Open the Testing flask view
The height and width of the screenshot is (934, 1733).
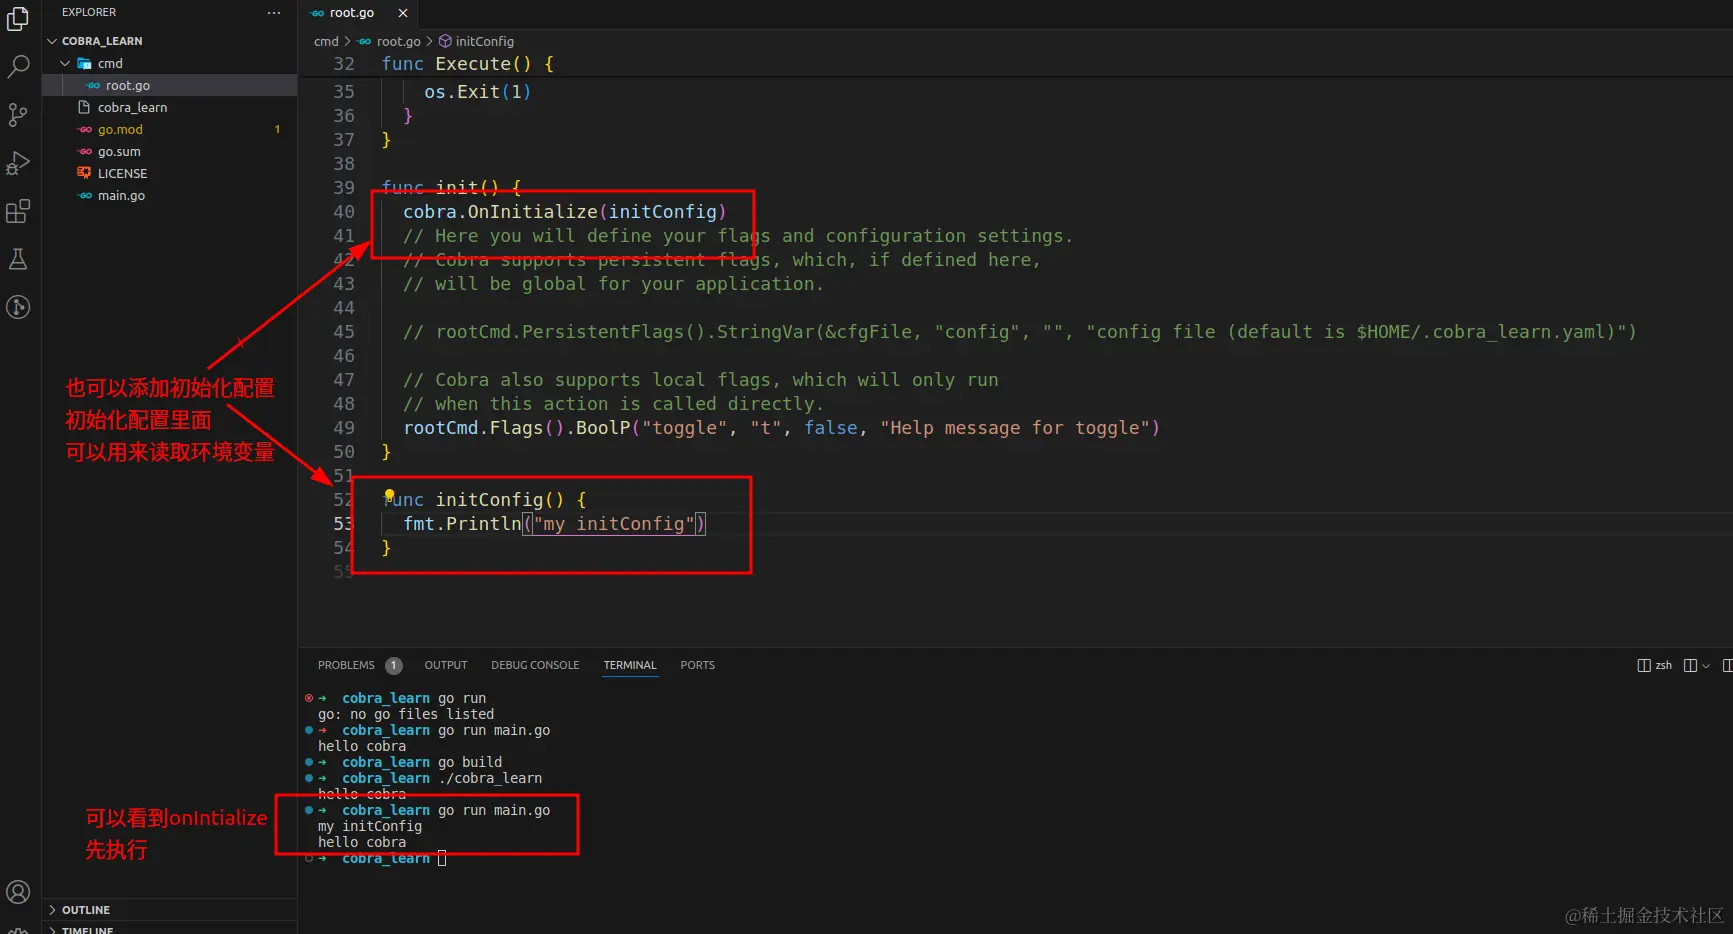(18, 259)
